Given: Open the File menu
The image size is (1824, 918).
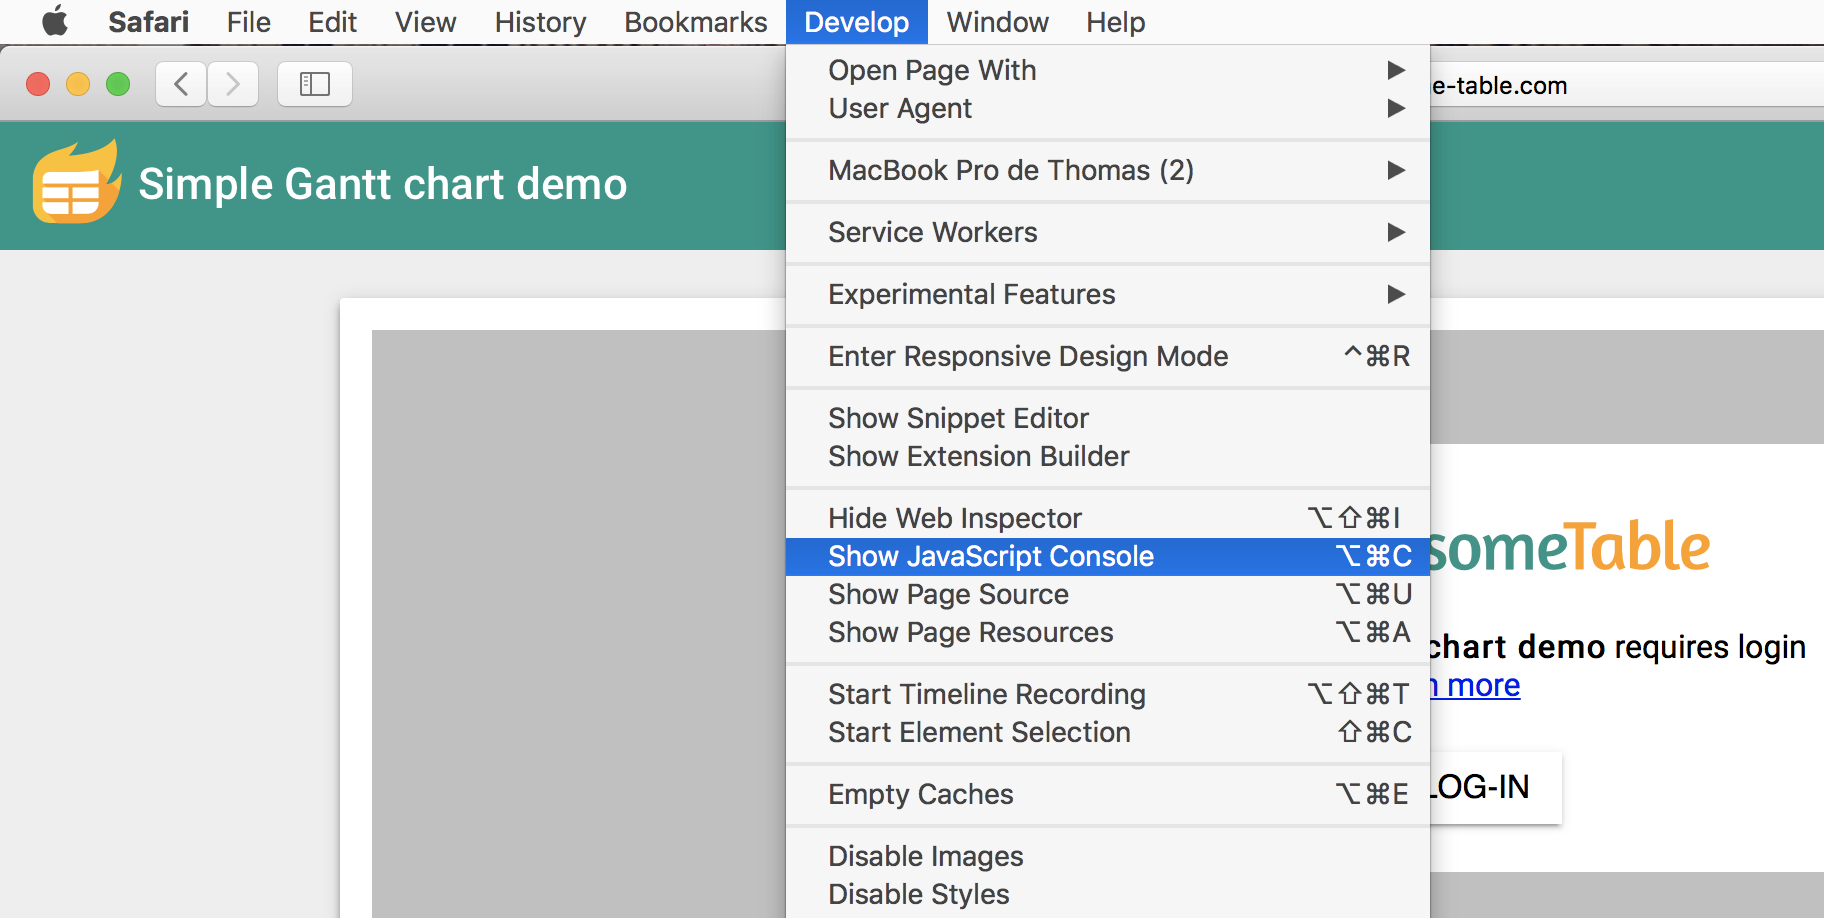Looking at the screenshot, I should point(248,22).
